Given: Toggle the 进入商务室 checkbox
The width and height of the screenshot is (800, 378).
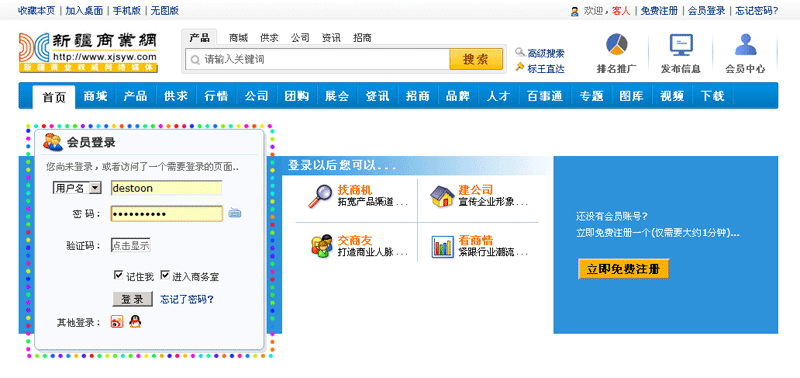Looking at the screenshot, I should pos(165,275).
